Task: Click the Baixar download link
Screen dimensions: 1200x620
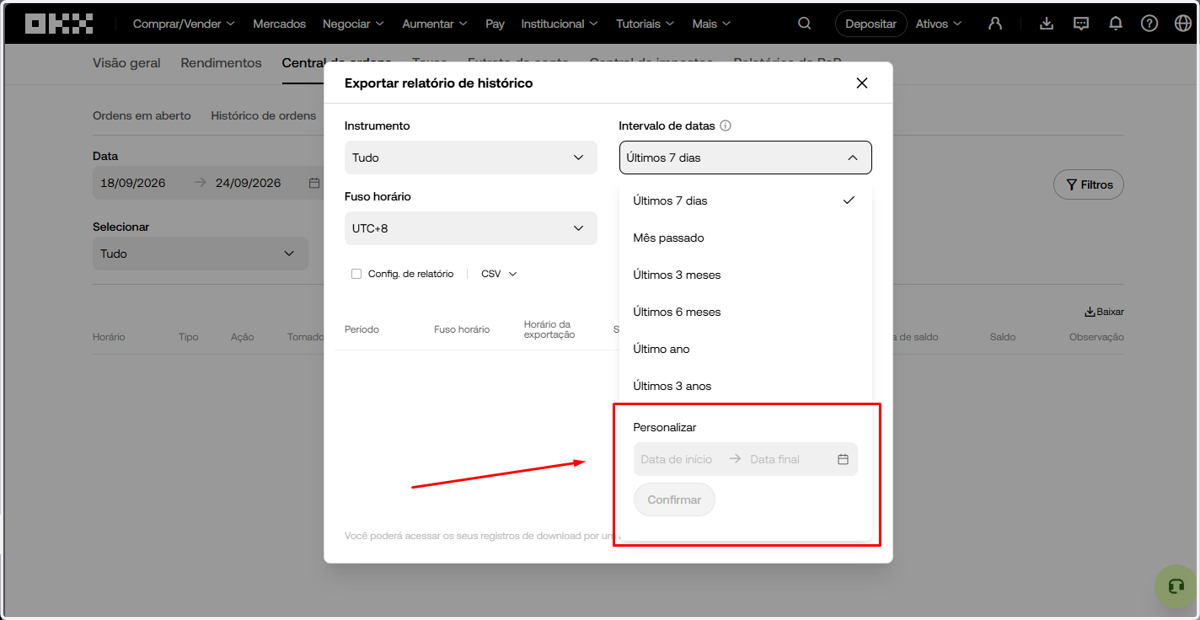Action: [1104, 311]
